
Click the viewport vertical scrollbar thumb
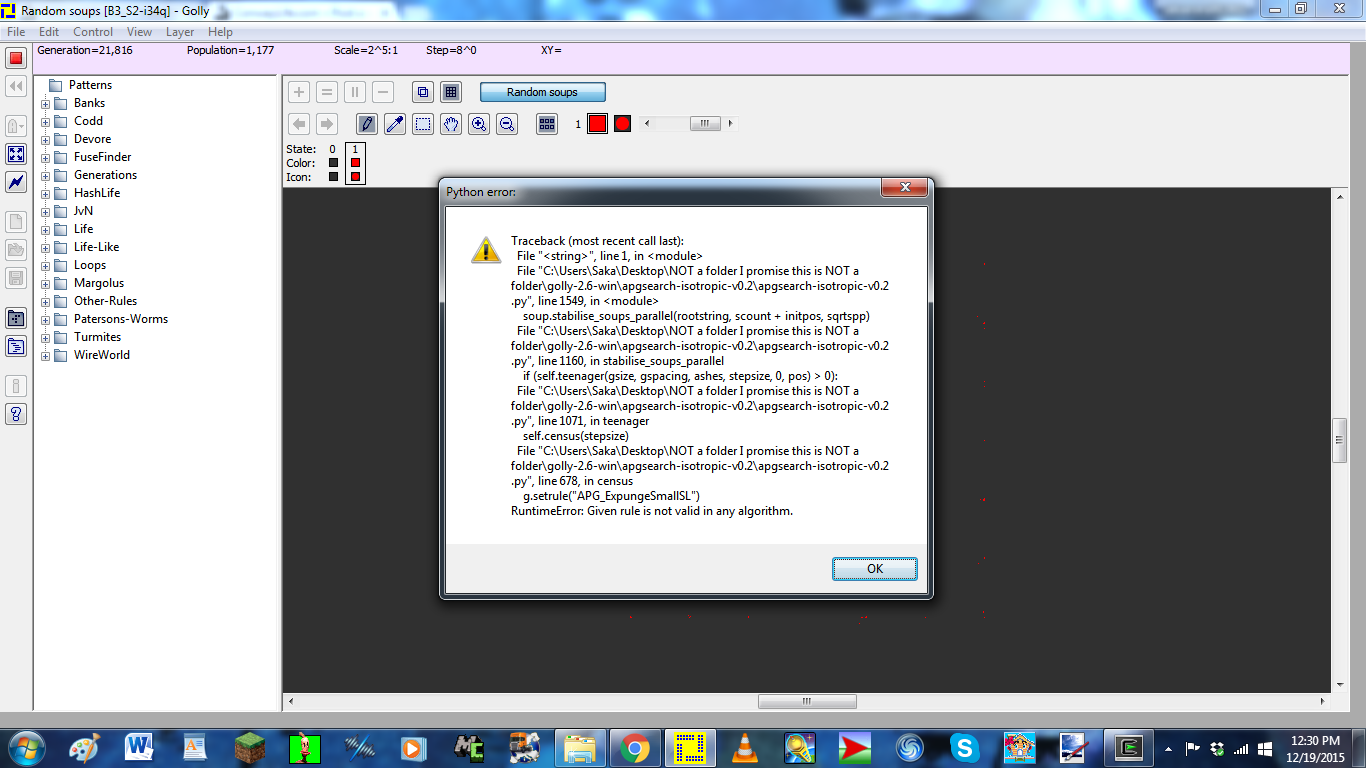1340,440
